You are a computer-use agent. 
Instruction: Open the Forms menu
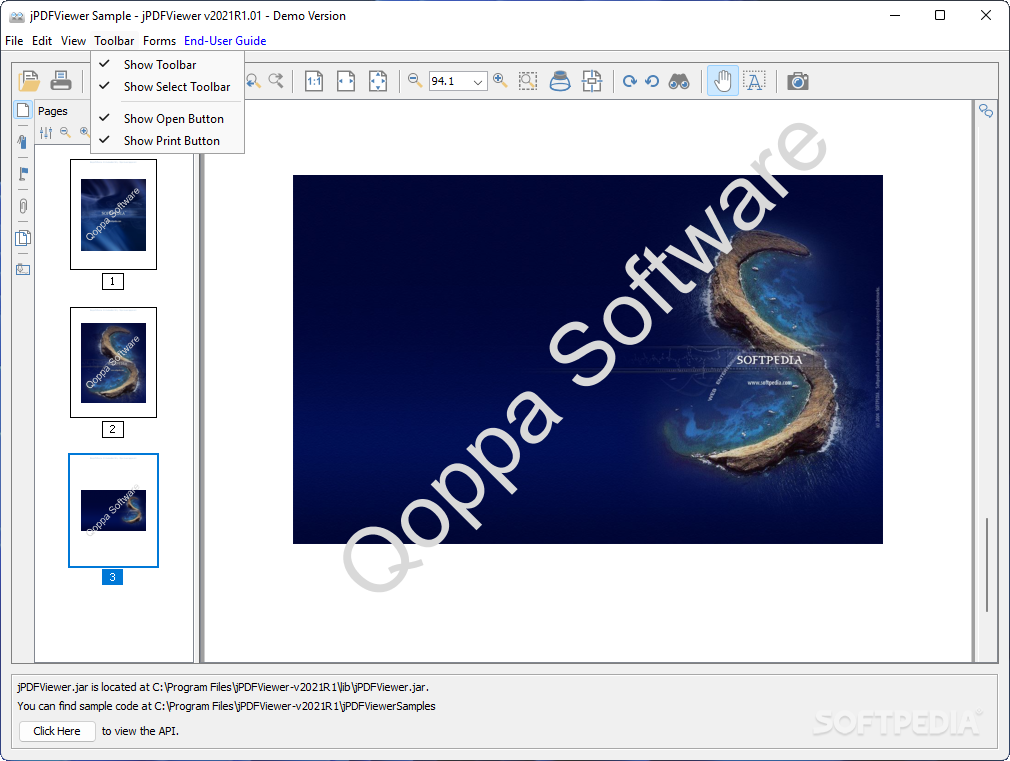tap(159, 41)
